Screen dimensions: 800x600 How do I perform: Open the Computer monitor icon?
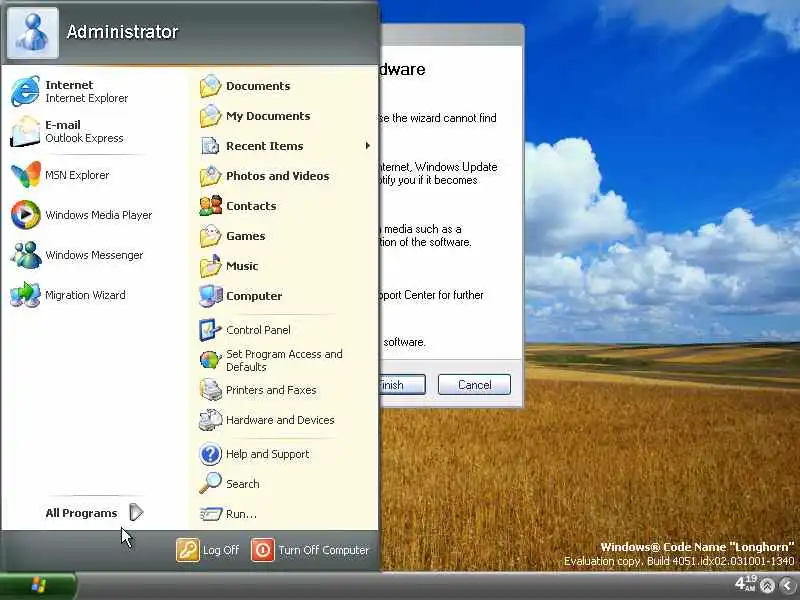point(210,296)
